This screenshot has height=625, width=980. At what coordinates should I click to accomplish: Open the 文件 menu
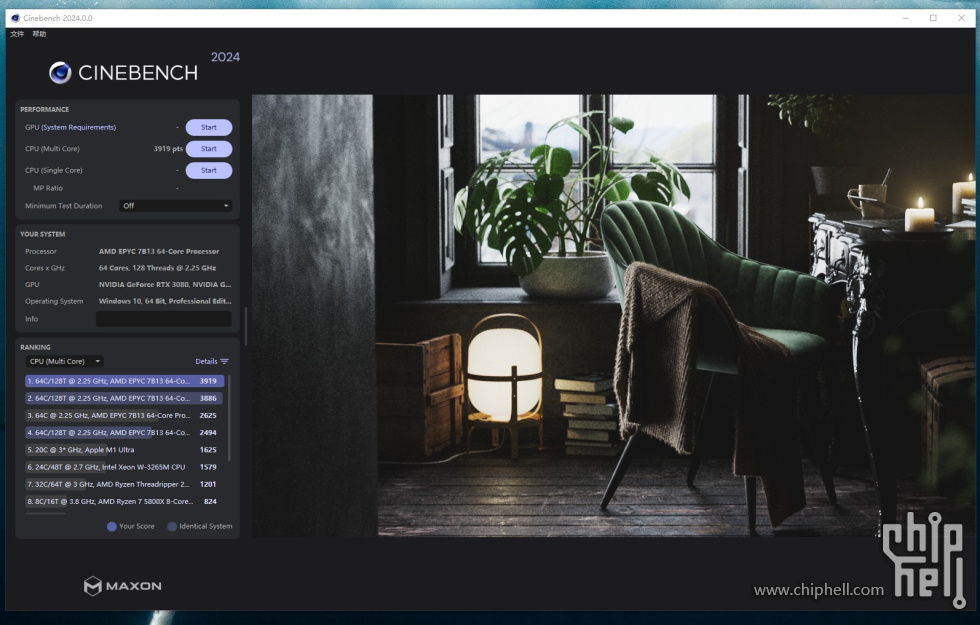pos(15,33)
